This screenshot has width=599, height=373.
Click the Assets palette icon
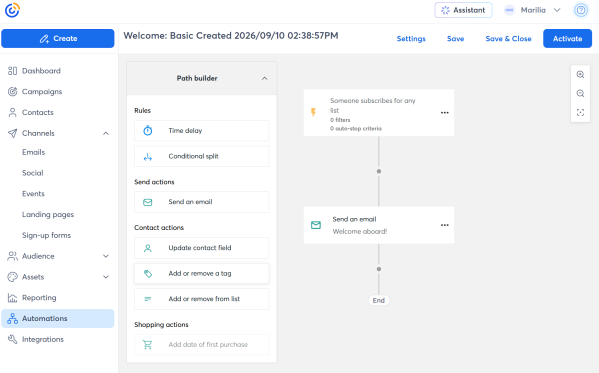click(12, 277)
